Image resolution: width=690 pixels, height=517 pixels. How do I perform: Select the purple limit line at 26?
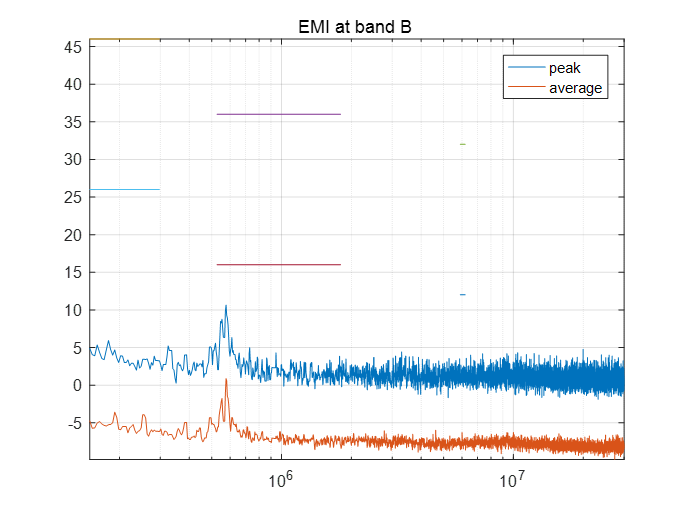(x=124, y=189)
